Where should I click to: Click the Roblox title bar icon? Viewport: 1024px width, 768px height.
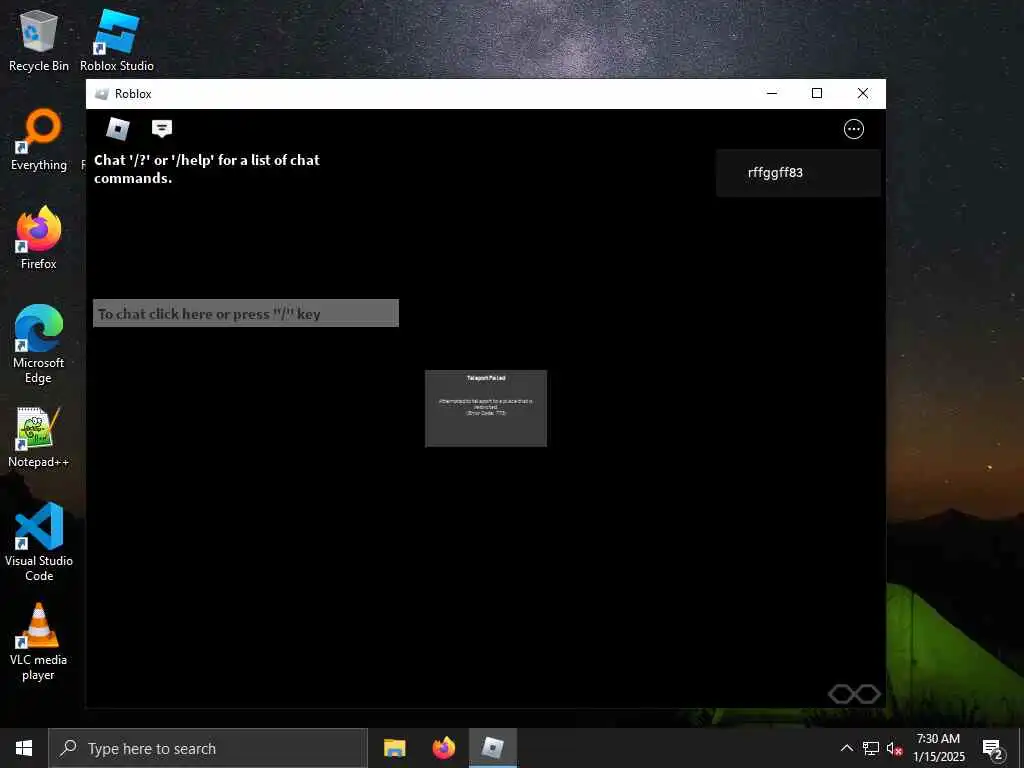[x=101, y=94]
